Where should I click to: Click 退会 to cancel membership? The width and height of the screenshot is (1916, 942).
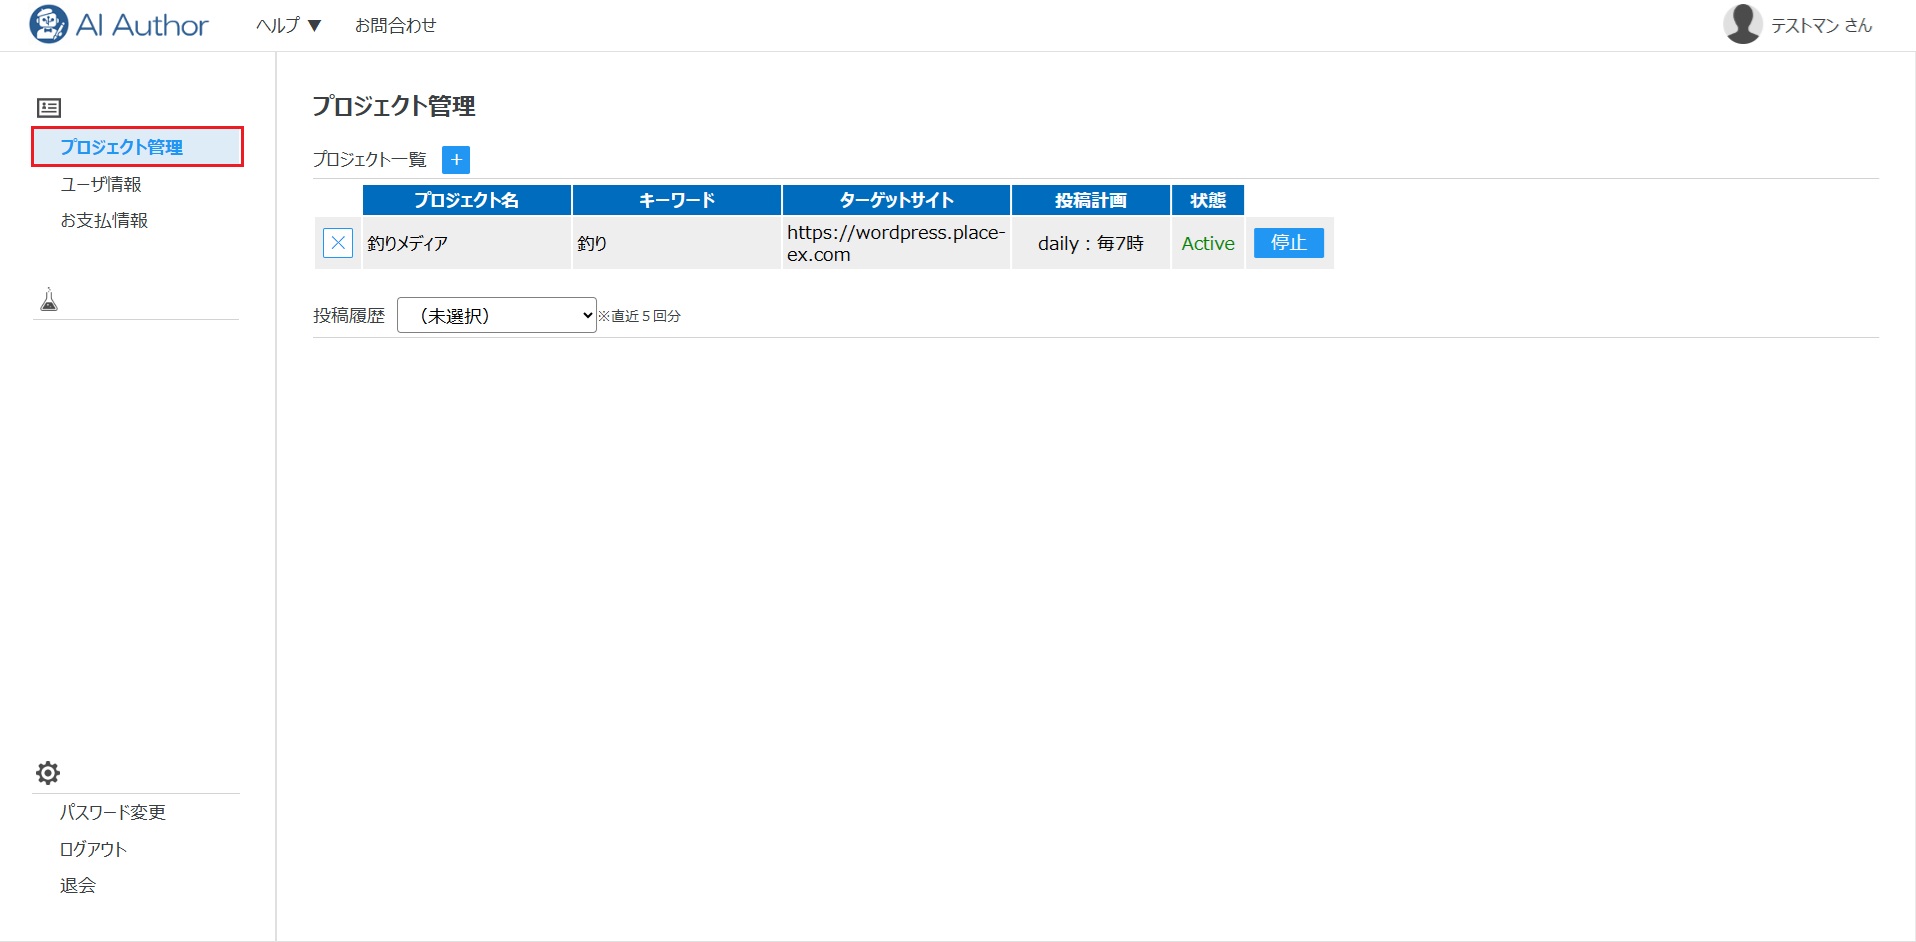[78, 885]
